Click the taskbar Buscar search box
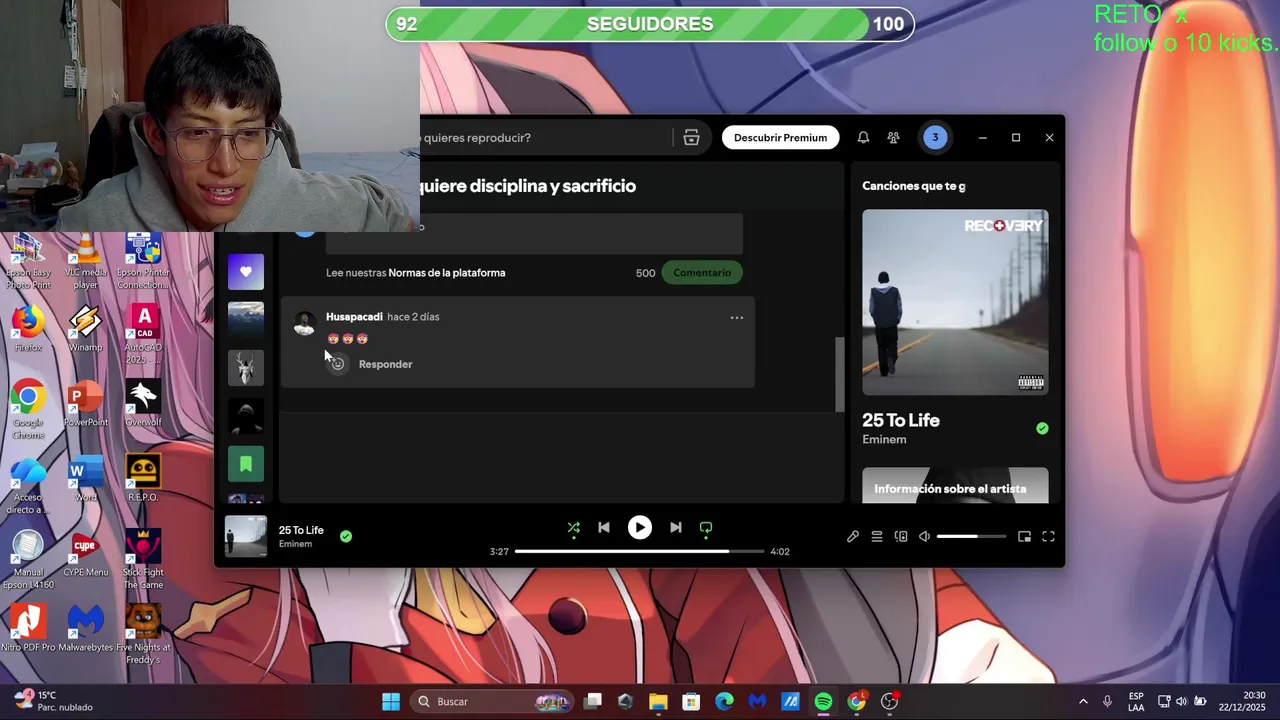This screenshot has height=720, width=1280. pos(491,702)
